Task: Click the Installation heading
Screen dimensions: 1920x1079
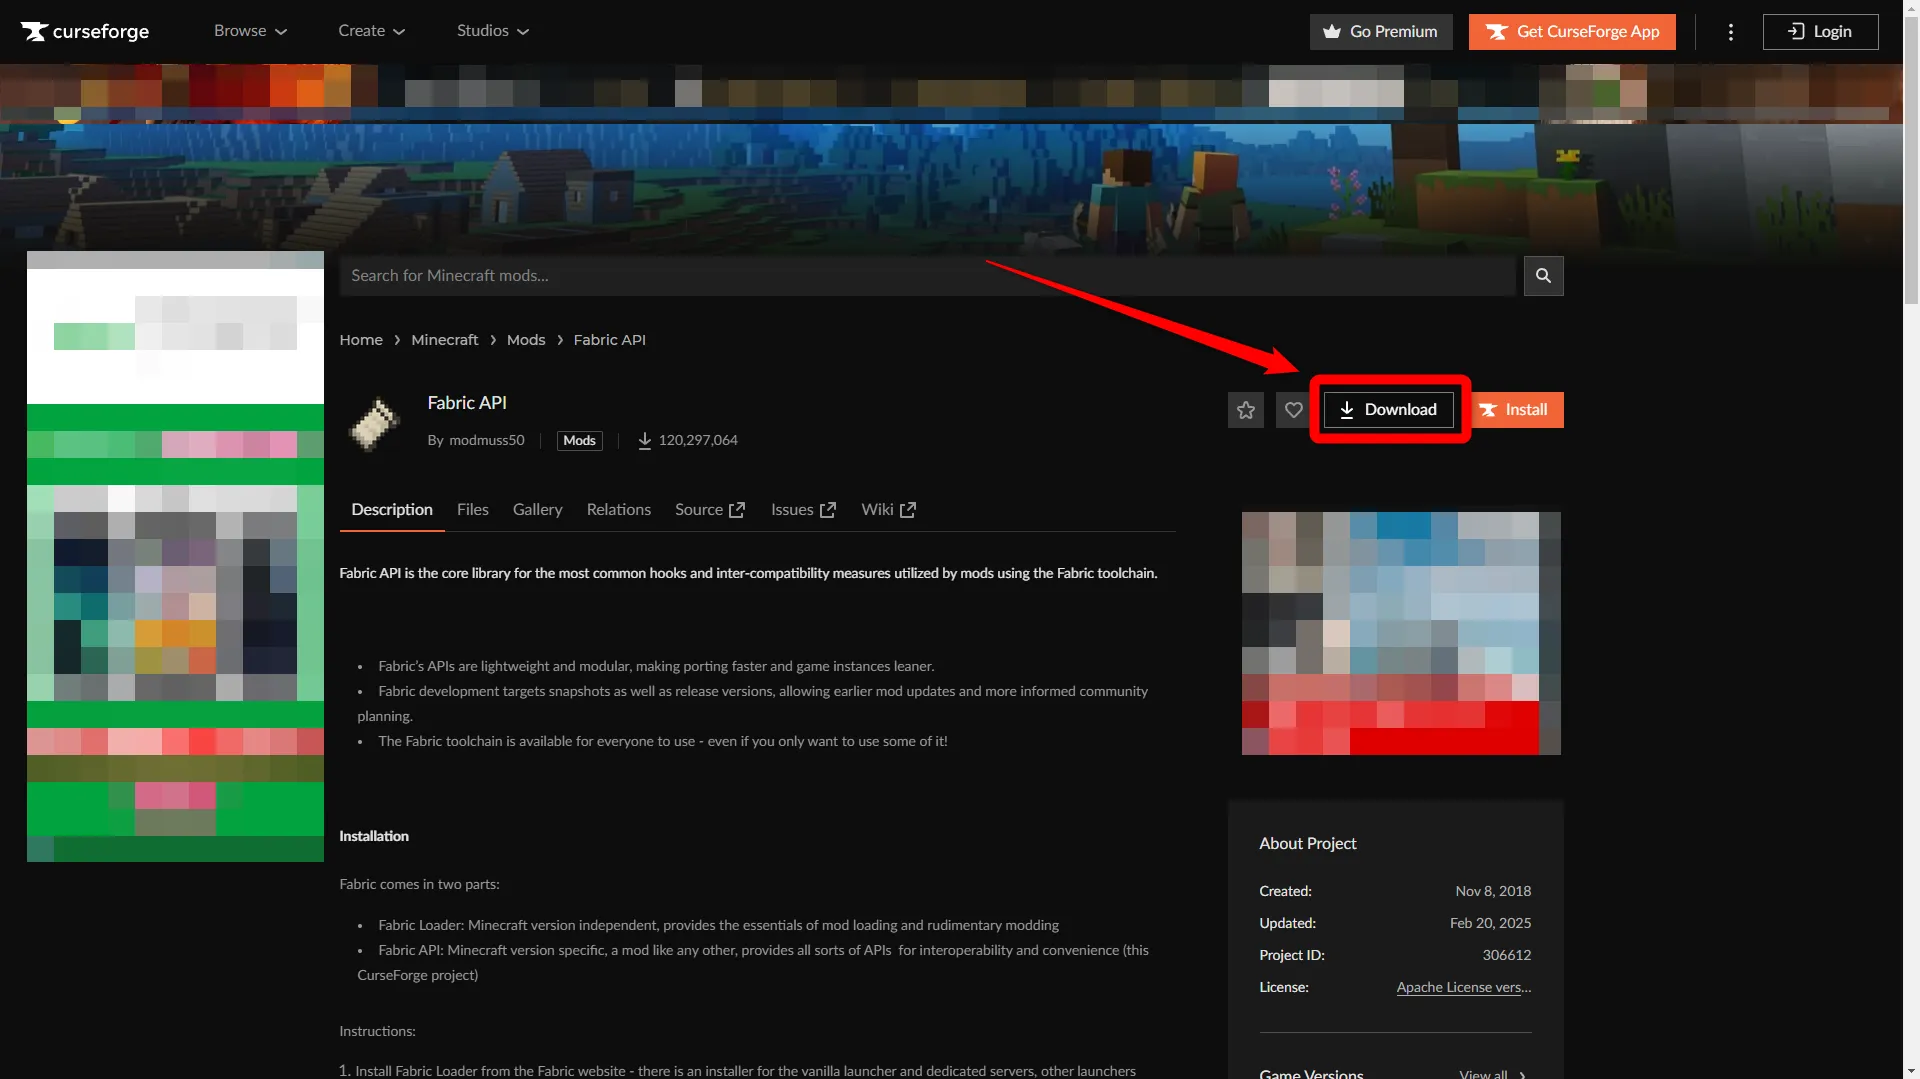Action: click(x=374, y=836)
